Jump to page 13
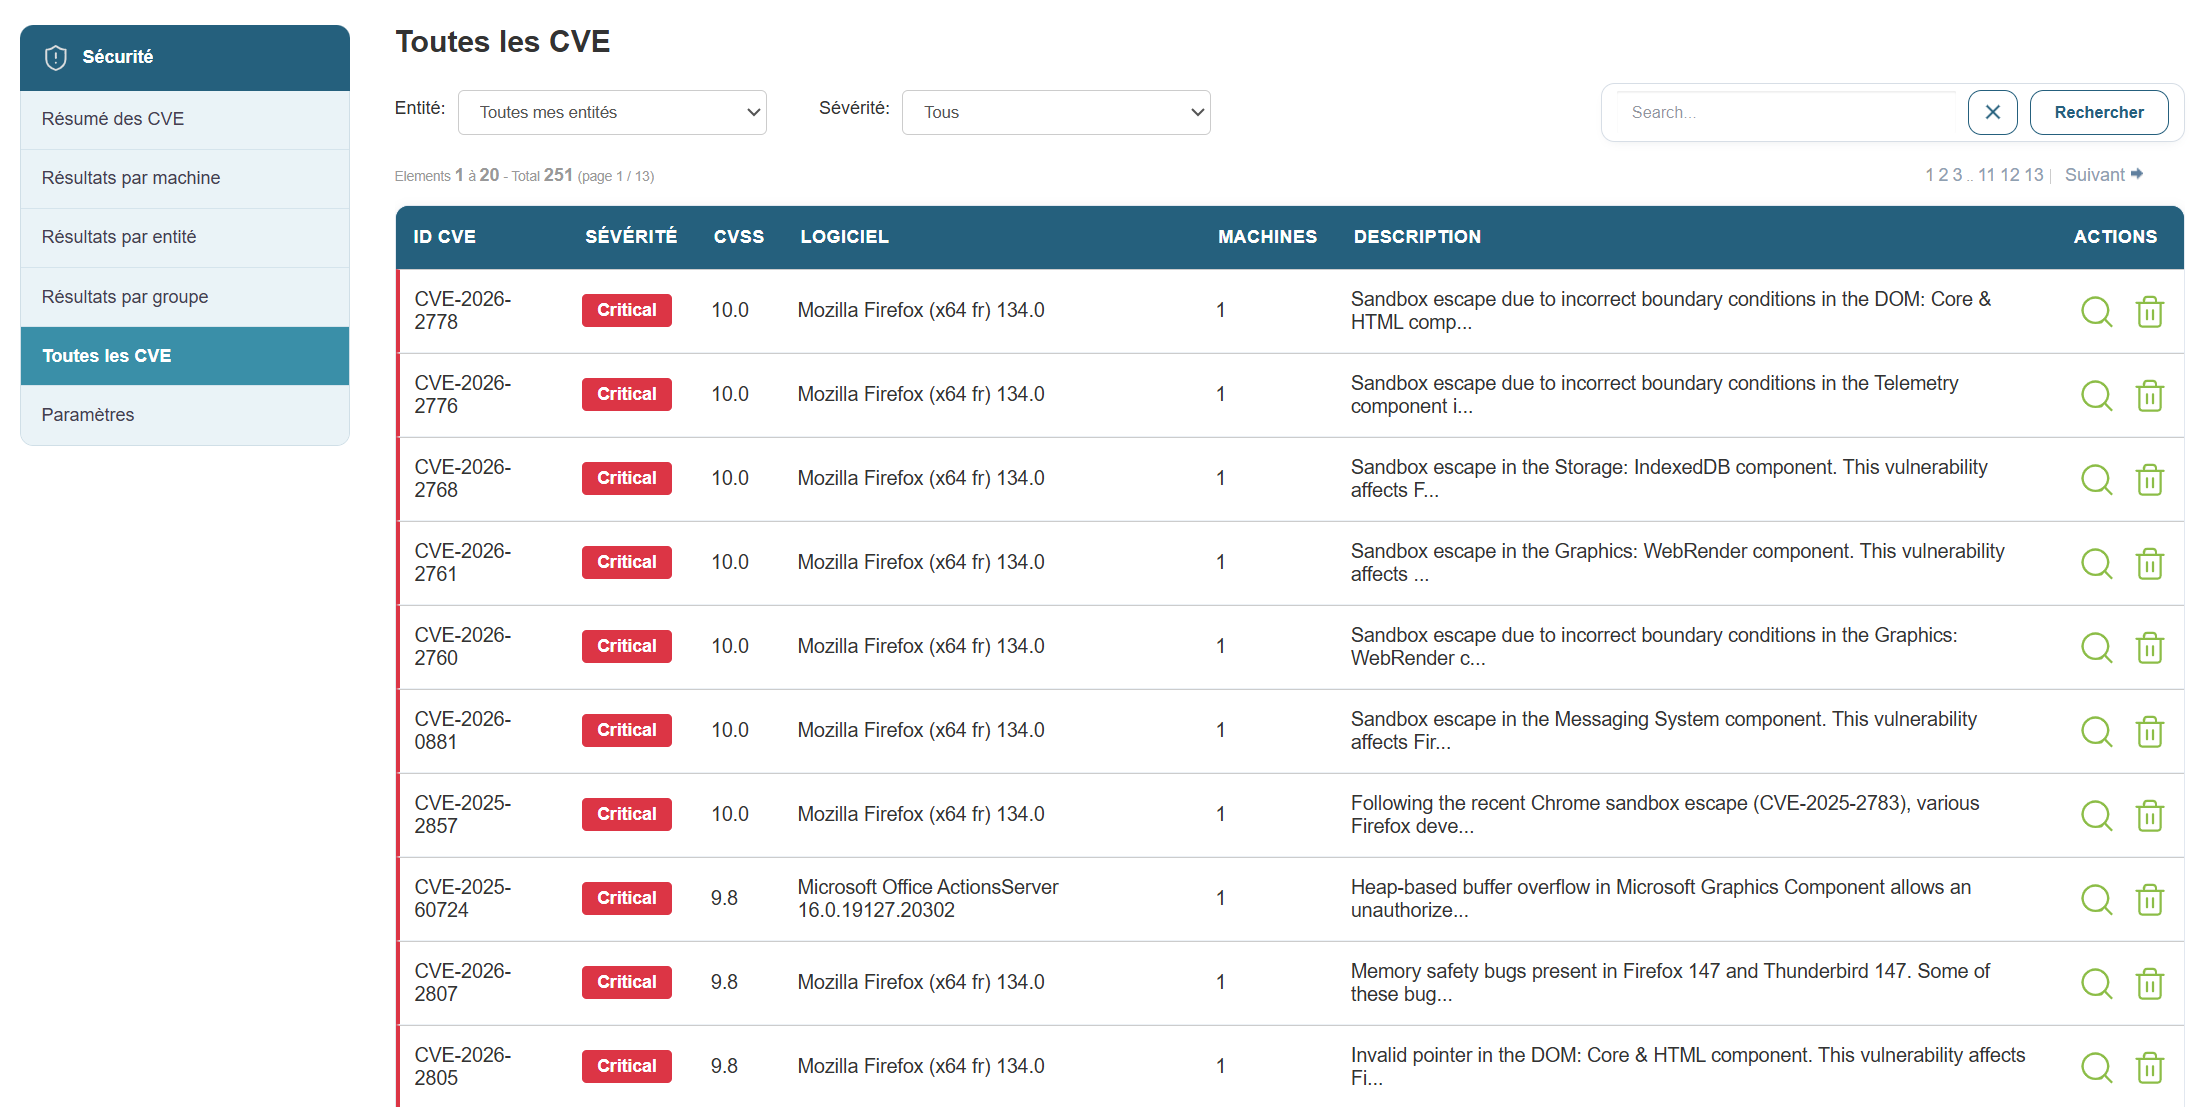This screenshot has width=2212, height=1107. click(x=2034, y=175)
